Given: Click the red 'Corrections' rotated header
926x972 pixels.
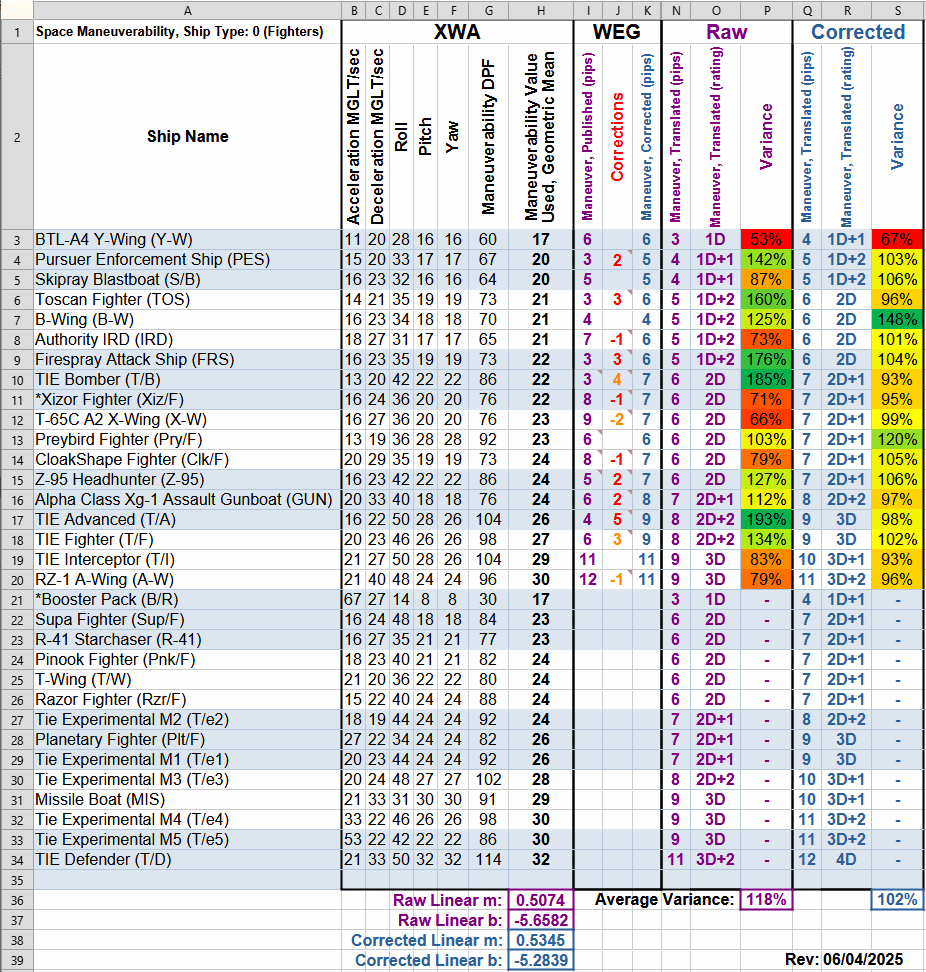Looking at the screenshot, I should (617, 136).
